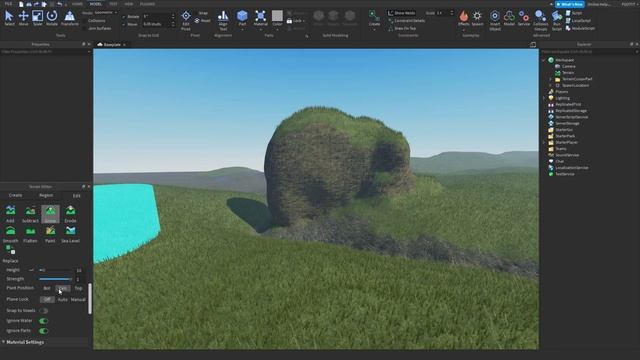Viewport: 640px width, 360px height.
Task: Toggle the Collisions checkbox
Action: point(84,21)
